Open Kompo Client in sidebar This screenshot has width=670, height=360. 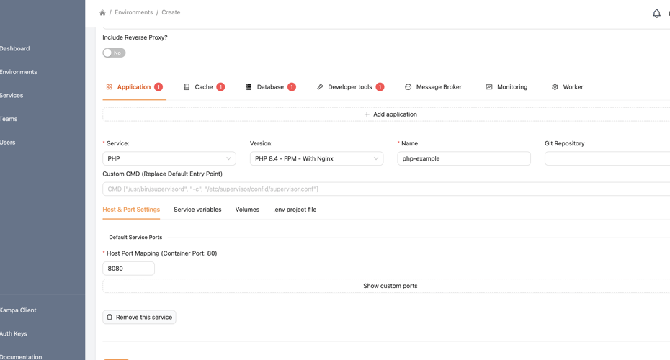click(x=18, y=310)
